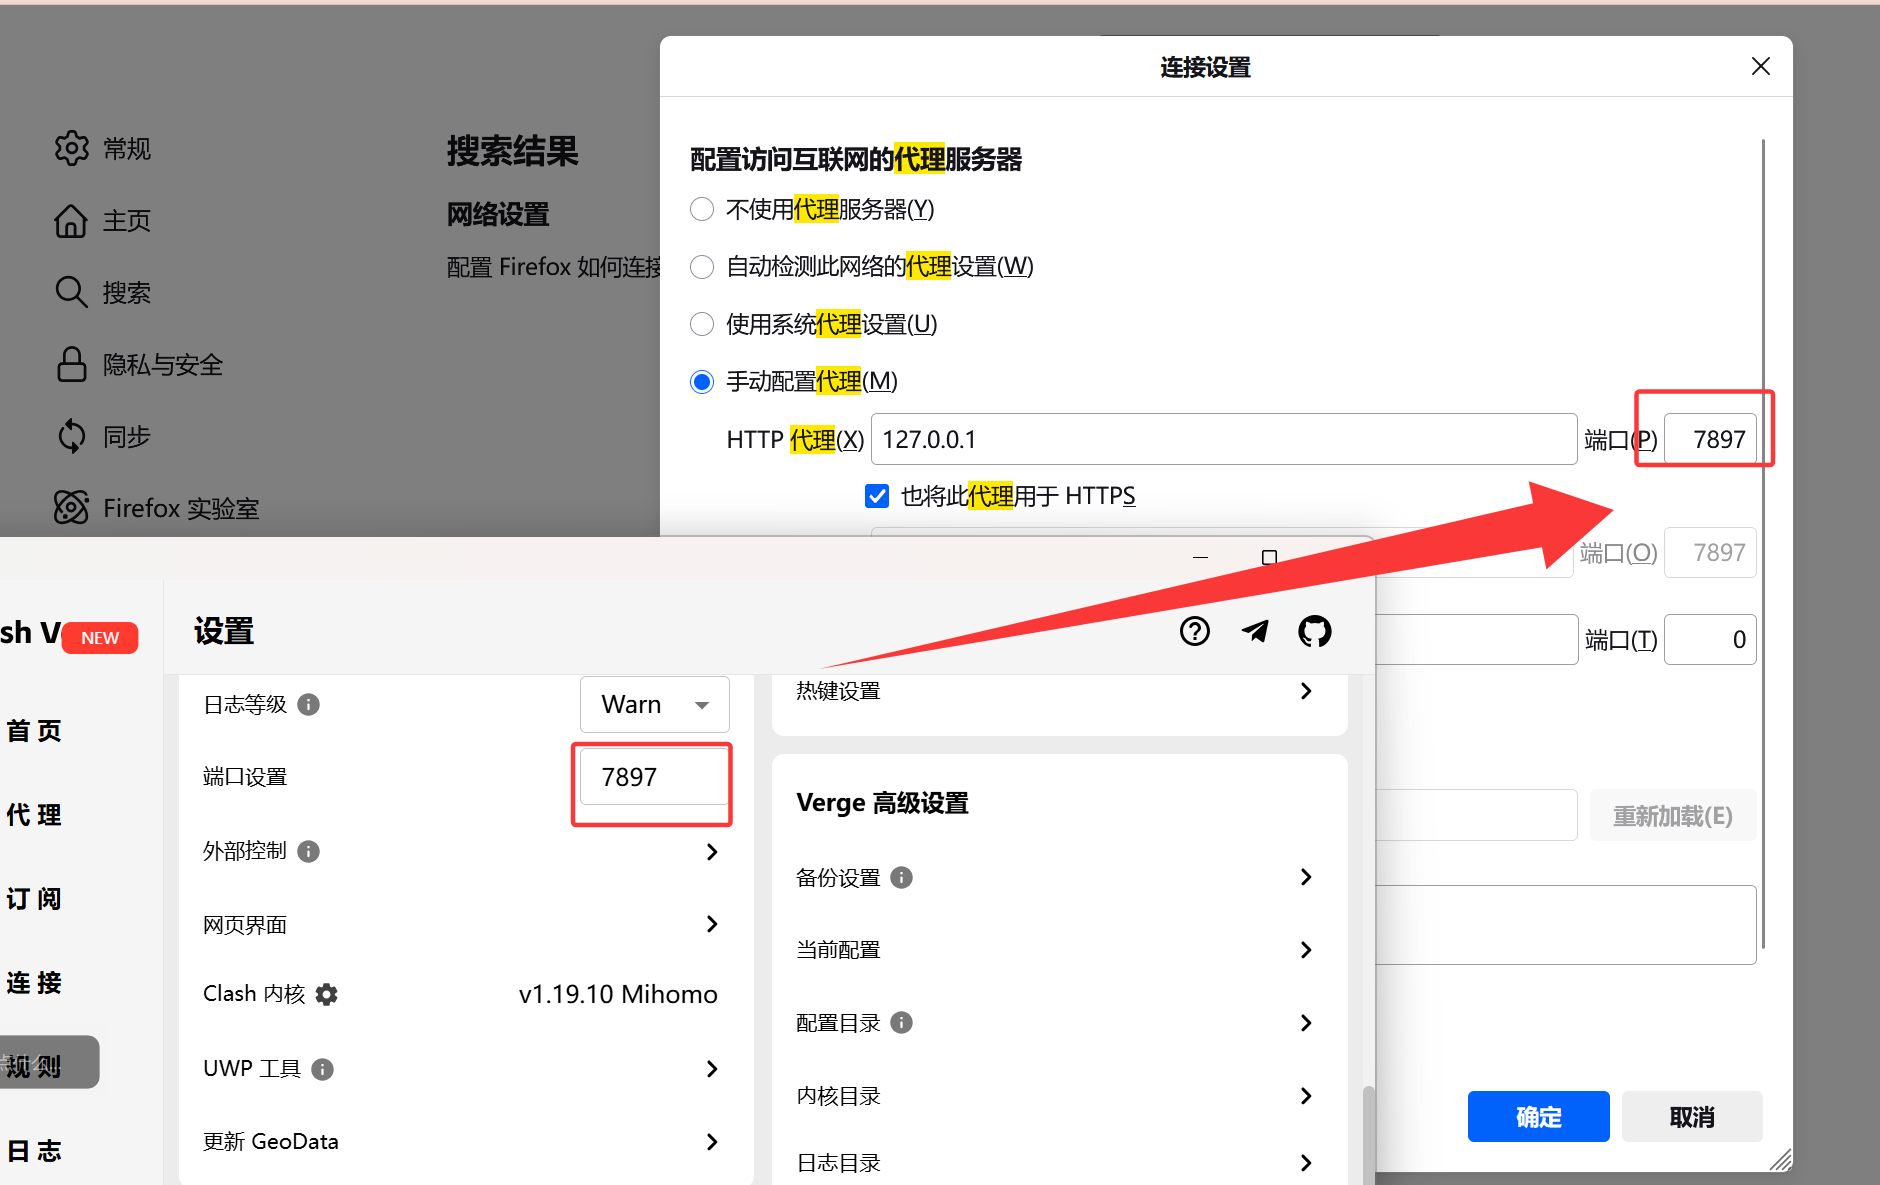Click the HTTP 代理 address field 127.0.0.1

[1224, 439]
